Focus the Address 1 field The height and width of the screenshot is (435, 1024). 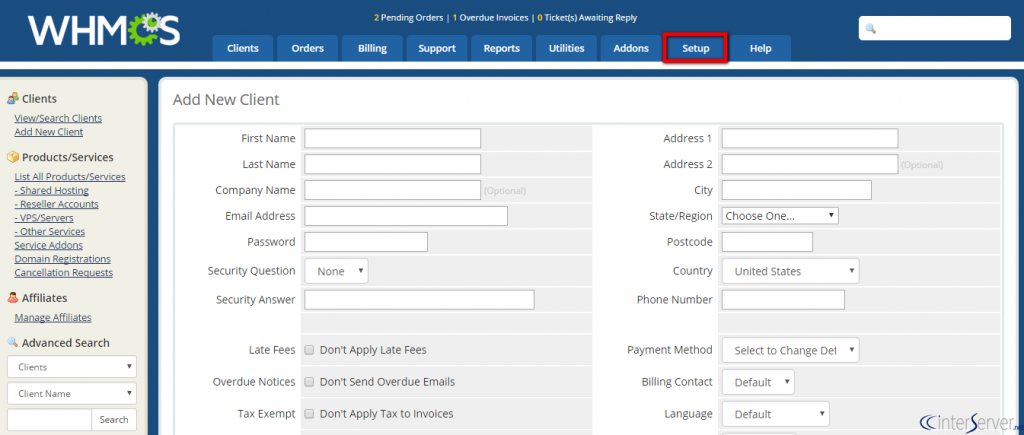point(810,138)
